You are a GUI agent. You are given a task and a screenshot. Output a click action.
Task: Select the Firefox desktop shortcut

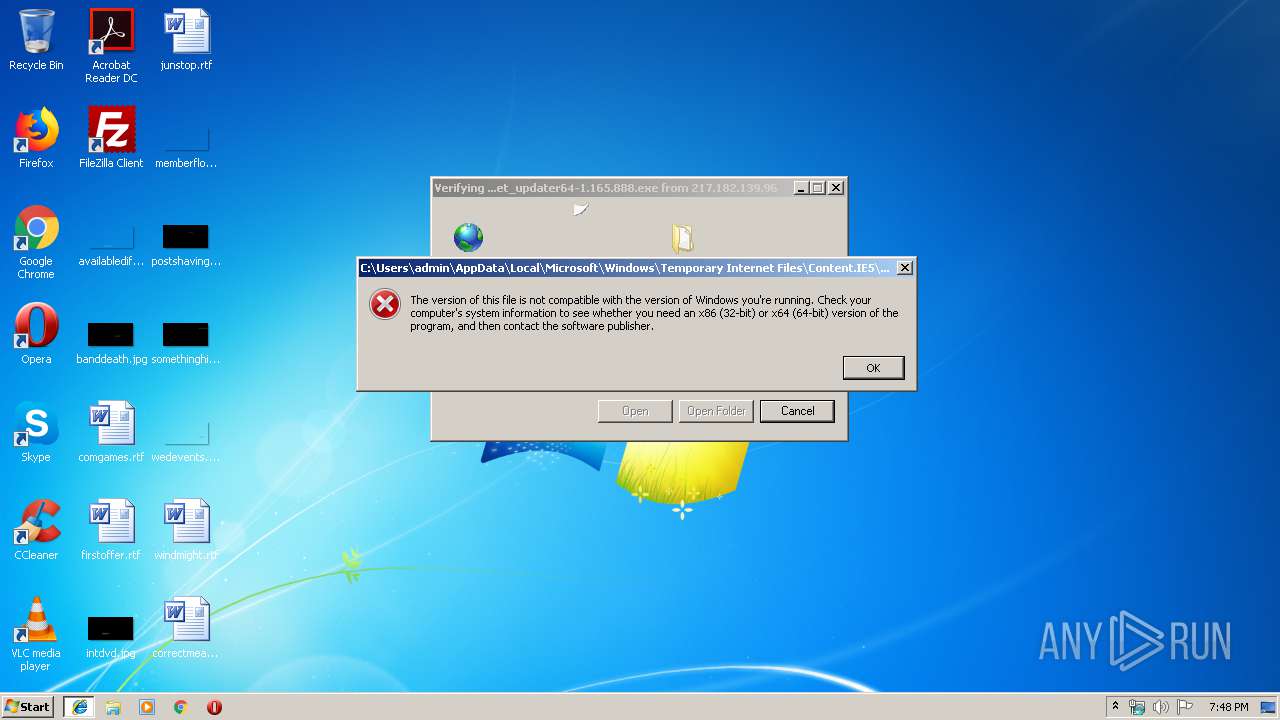(36, 138)
